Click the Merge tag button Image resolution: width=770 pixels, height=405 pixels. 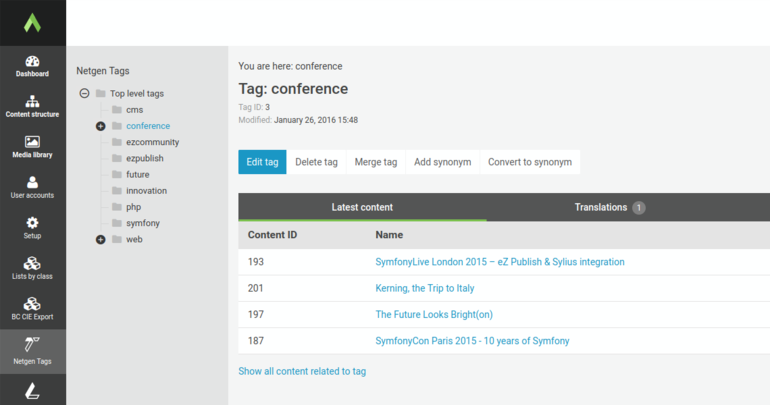[376, 162]
